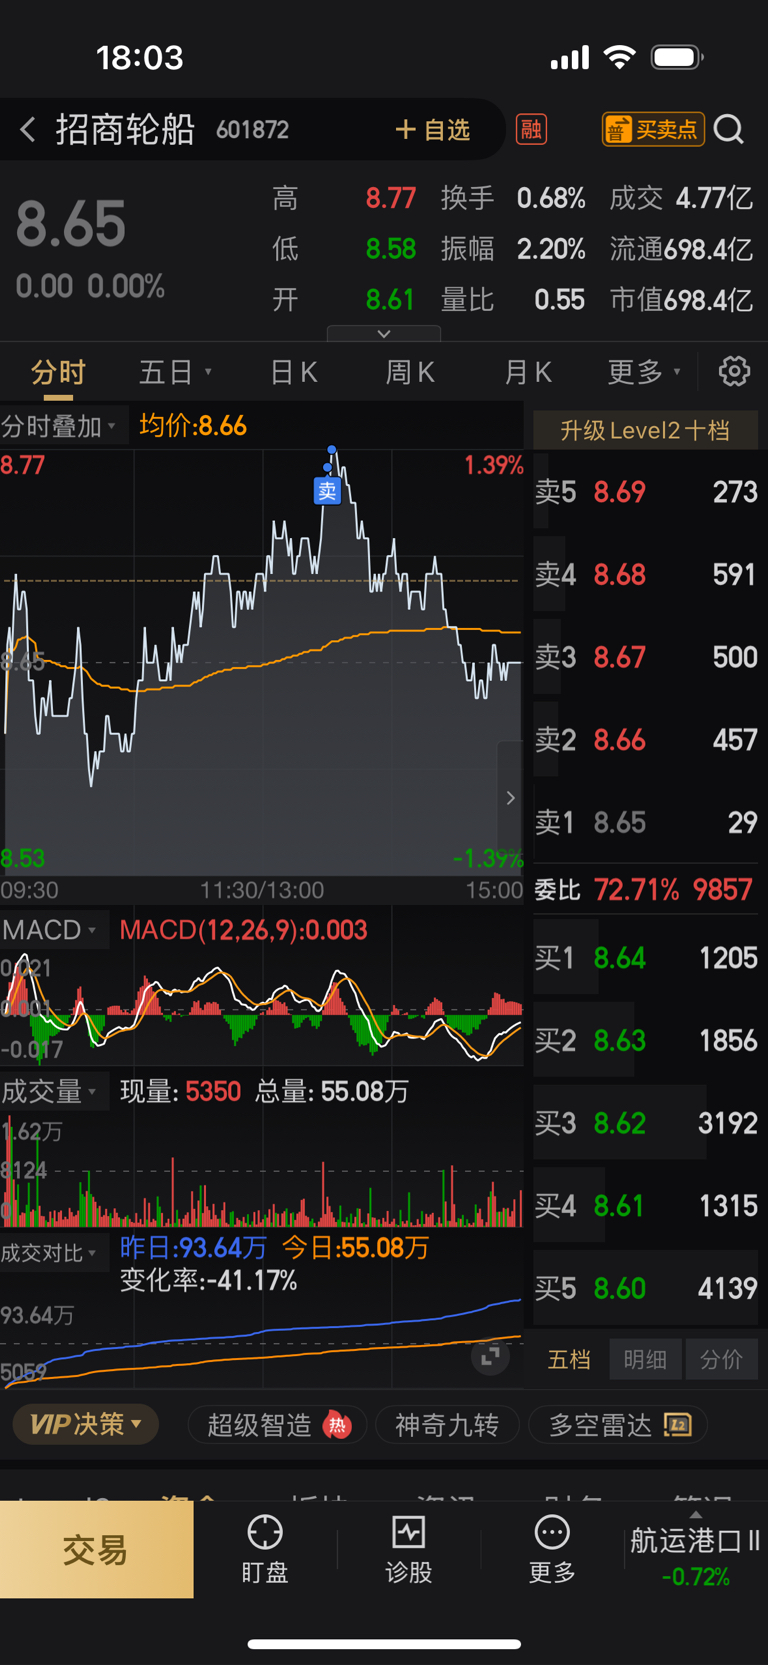Switch to the 月K tab

point(527,373)
